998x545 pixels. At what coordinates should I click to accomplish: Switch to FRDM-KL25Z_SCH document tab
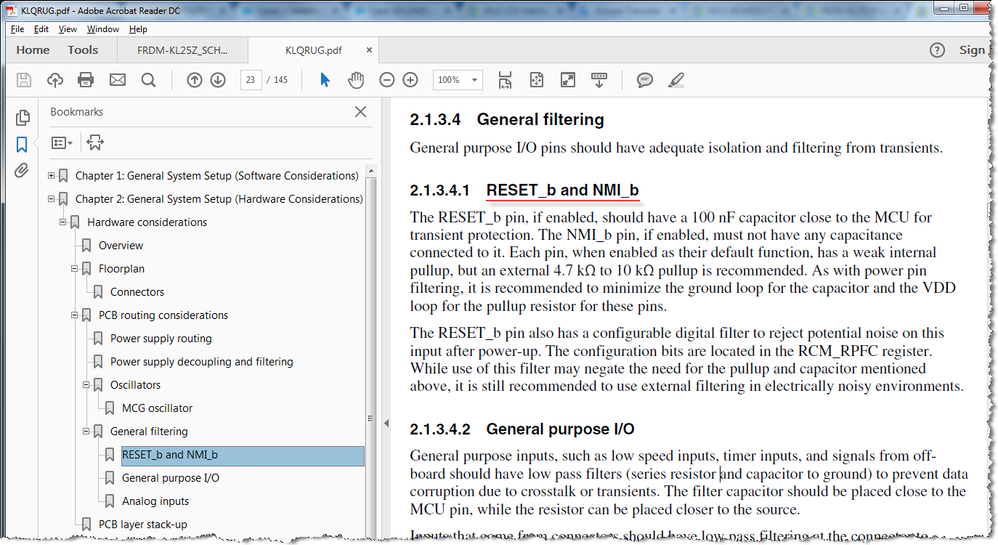pyautogui.click(x=182, y=50)
